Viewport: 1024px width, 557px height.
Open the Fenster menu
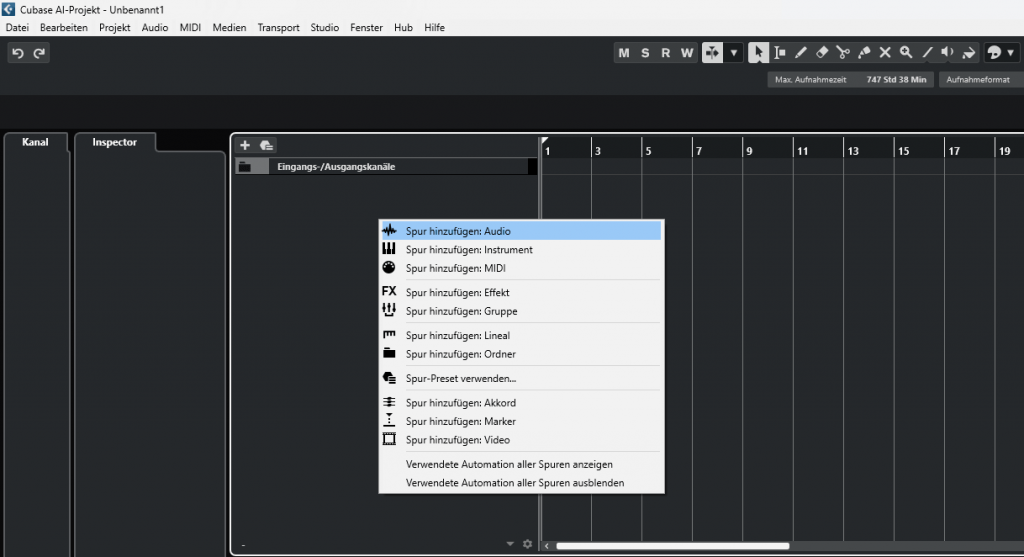pyautogui.click(x=366, y=27)
